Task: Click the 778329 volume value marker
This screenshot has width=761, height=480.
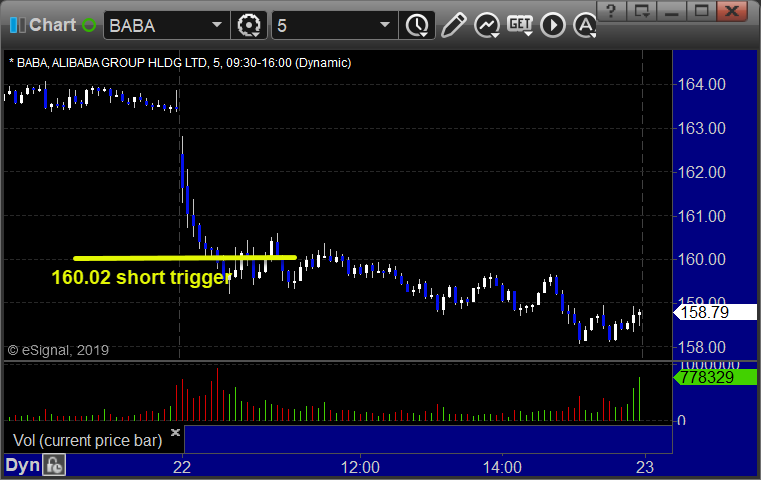Action: pyautogui.click(x=715, y=377)
